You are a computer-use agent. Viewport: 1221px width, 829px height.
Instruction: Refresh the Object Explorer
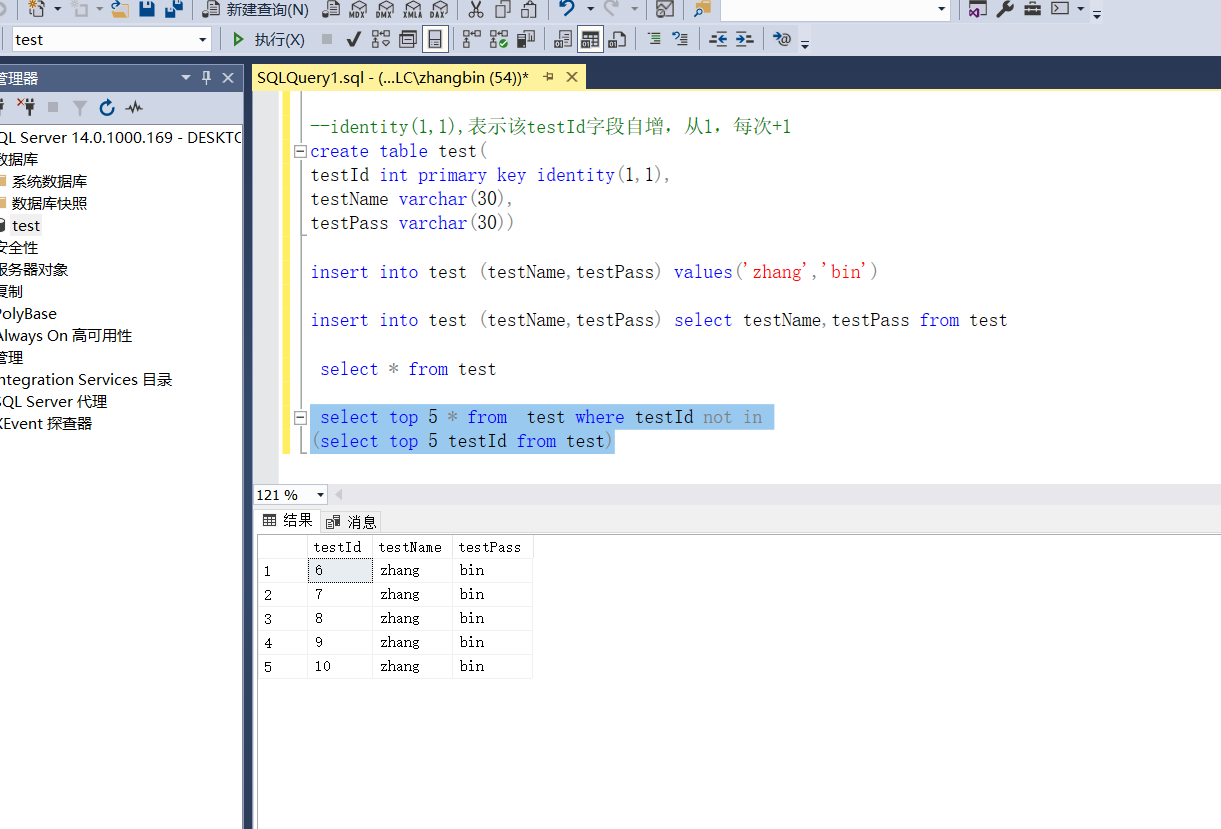[107, 108]
